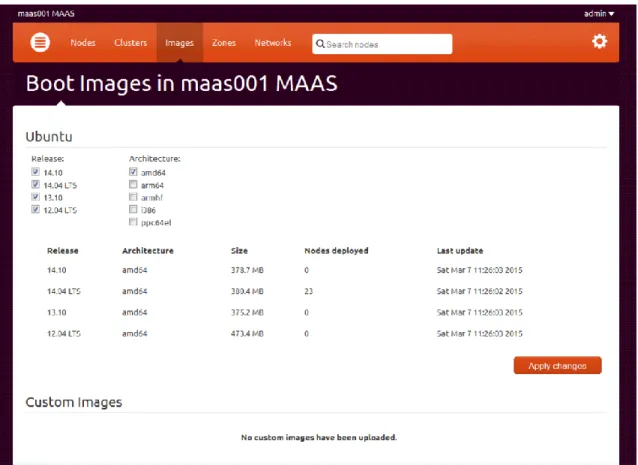Focus the Search nodes field
Viewport: 638px width, 465px height.
pos(382,44)
